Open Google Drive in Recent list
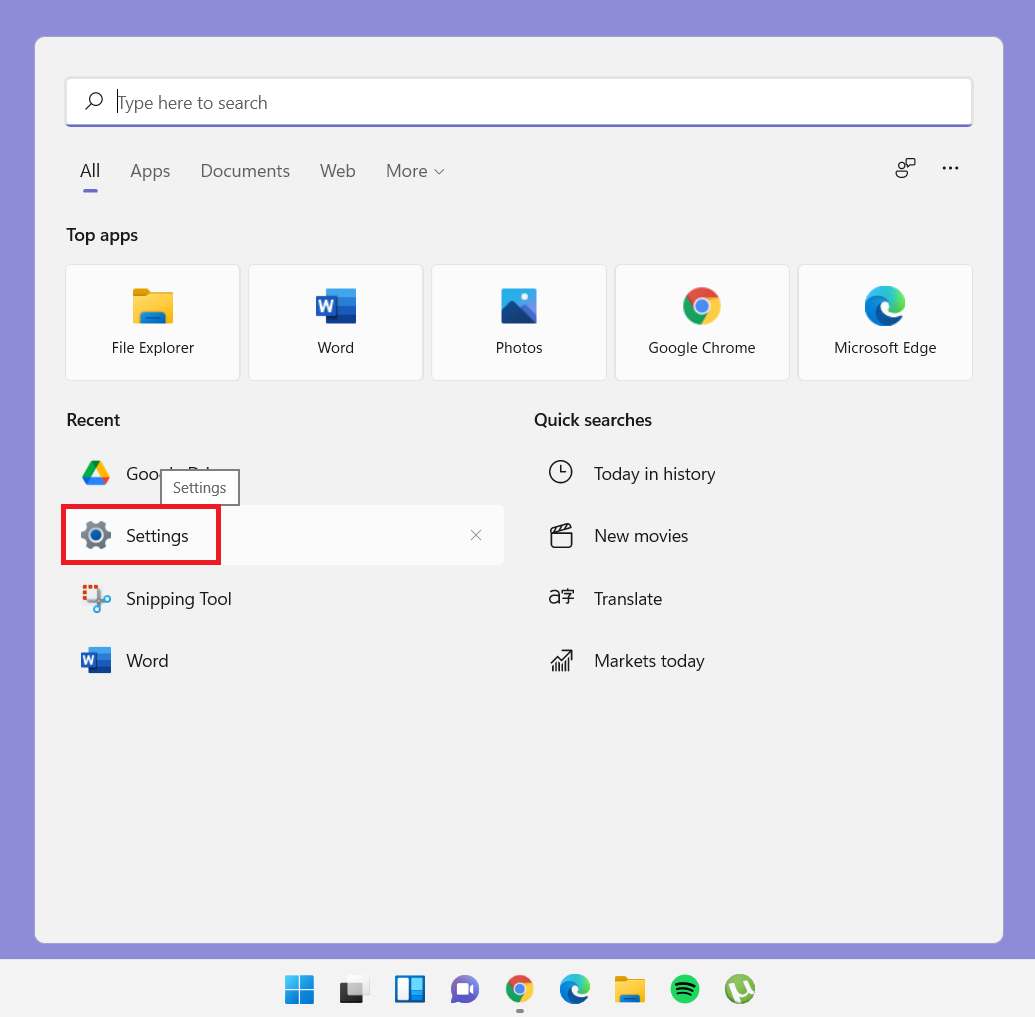The image size is (1035, 1017). (x=283, y=473)
